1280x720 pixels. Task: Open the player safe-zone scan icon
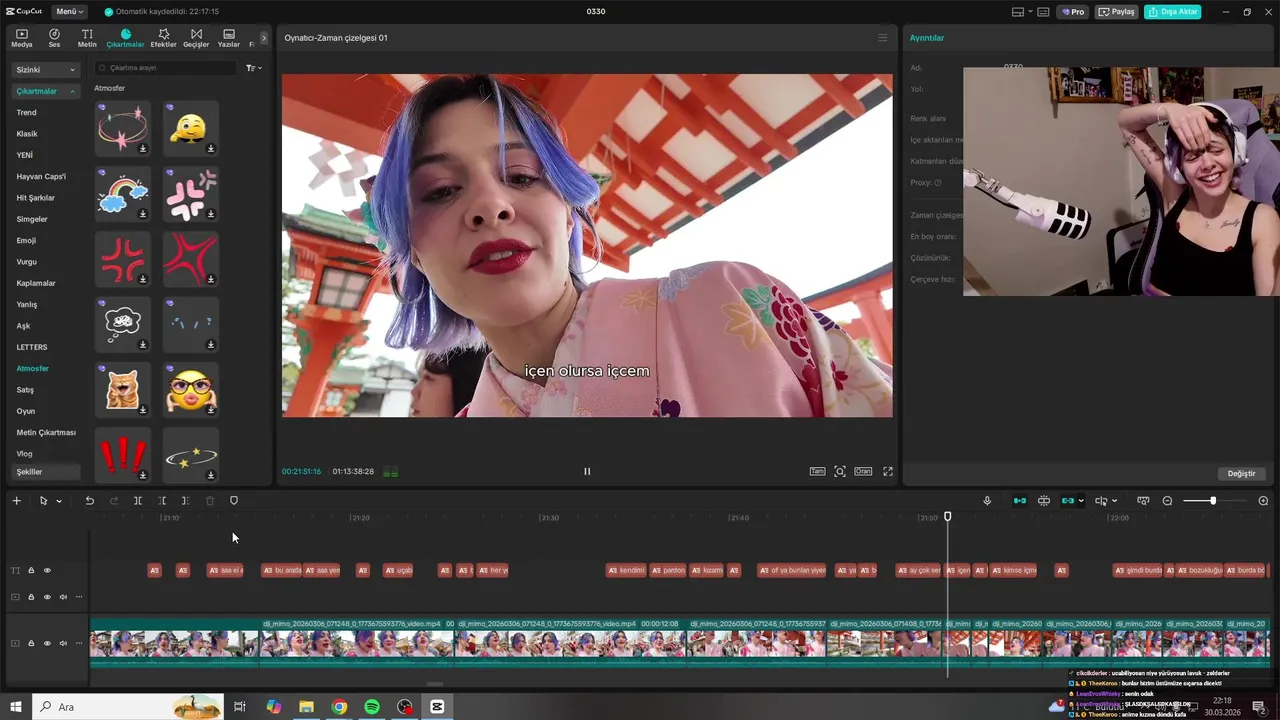pos(840,471)
